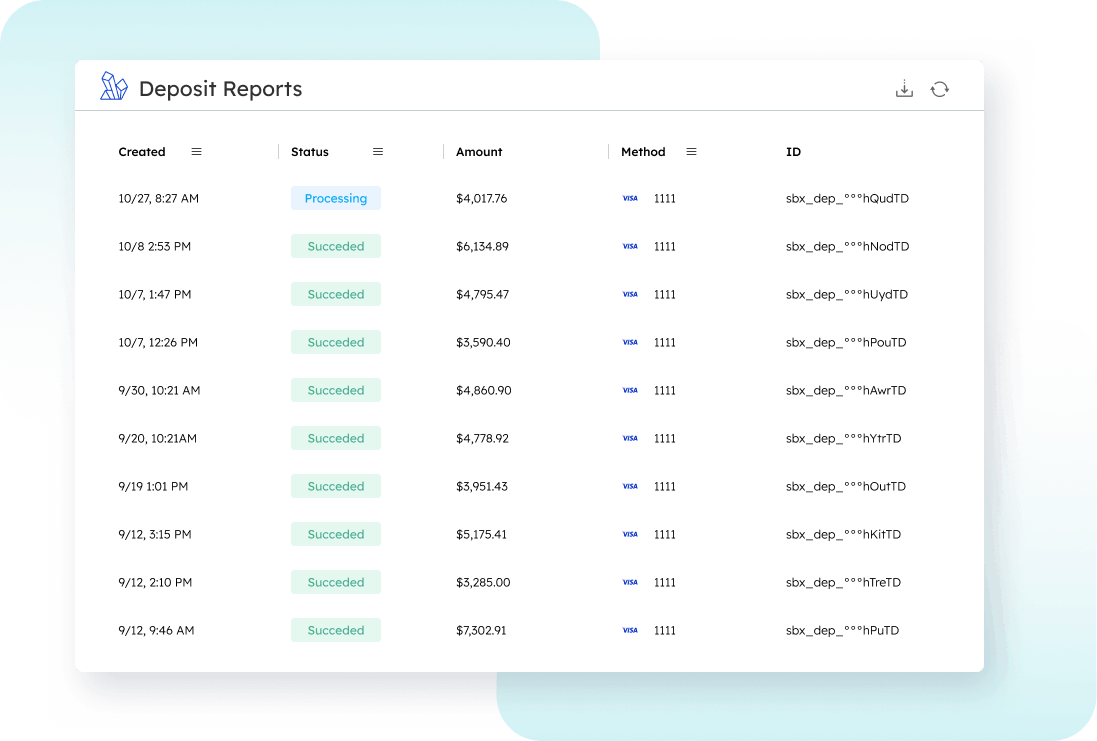Click the Succeded badge for 9/19 deposit
The width and height of the screenshot is (1097, 741).
point(336,486)
